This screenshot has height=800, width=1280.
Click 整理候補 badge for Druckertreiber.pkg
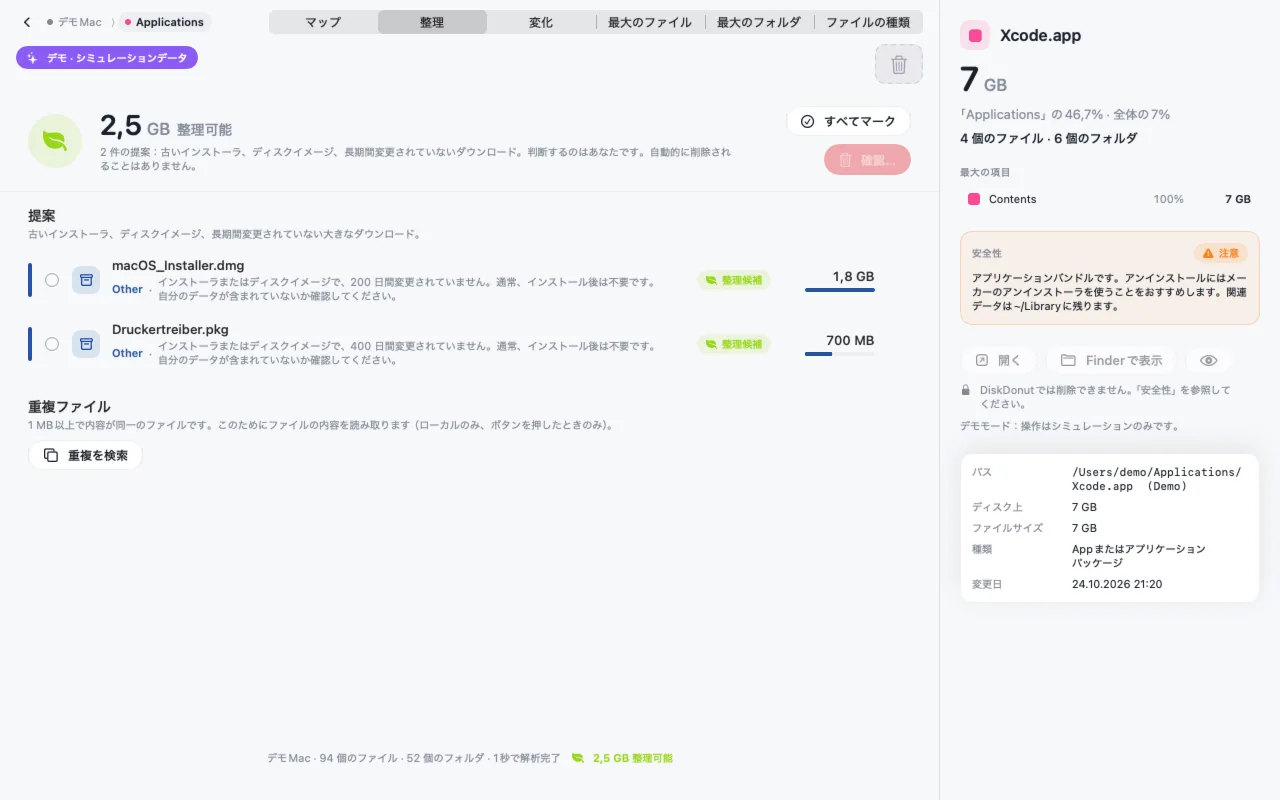click(x=734, y=344)
